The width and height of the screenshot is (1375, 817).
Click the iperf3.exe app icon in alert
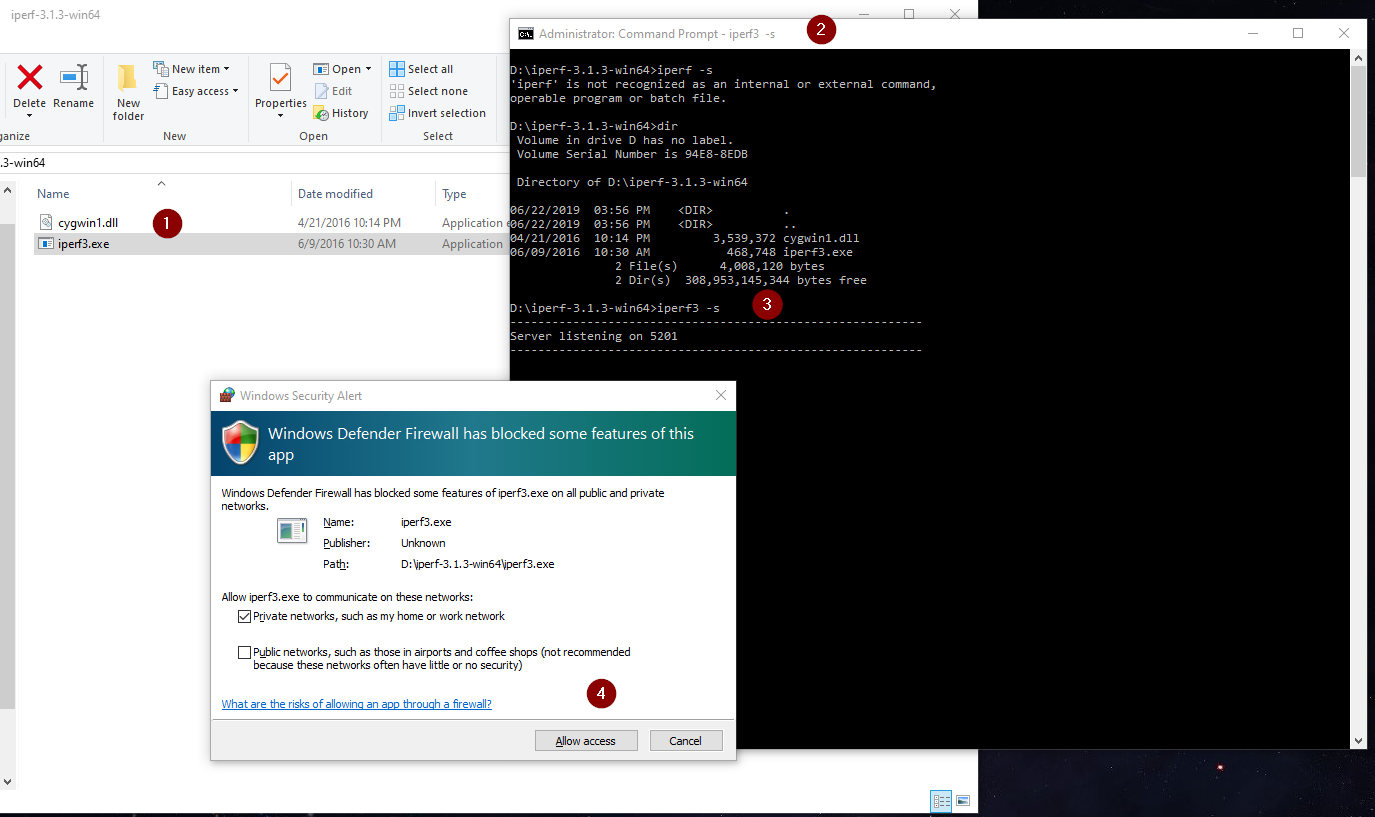click(292, 530)
